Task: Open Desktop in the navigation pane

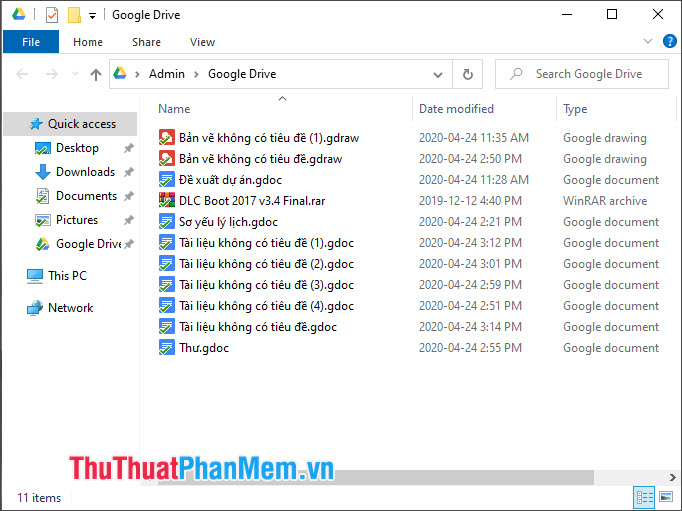Action: (77, 148)
